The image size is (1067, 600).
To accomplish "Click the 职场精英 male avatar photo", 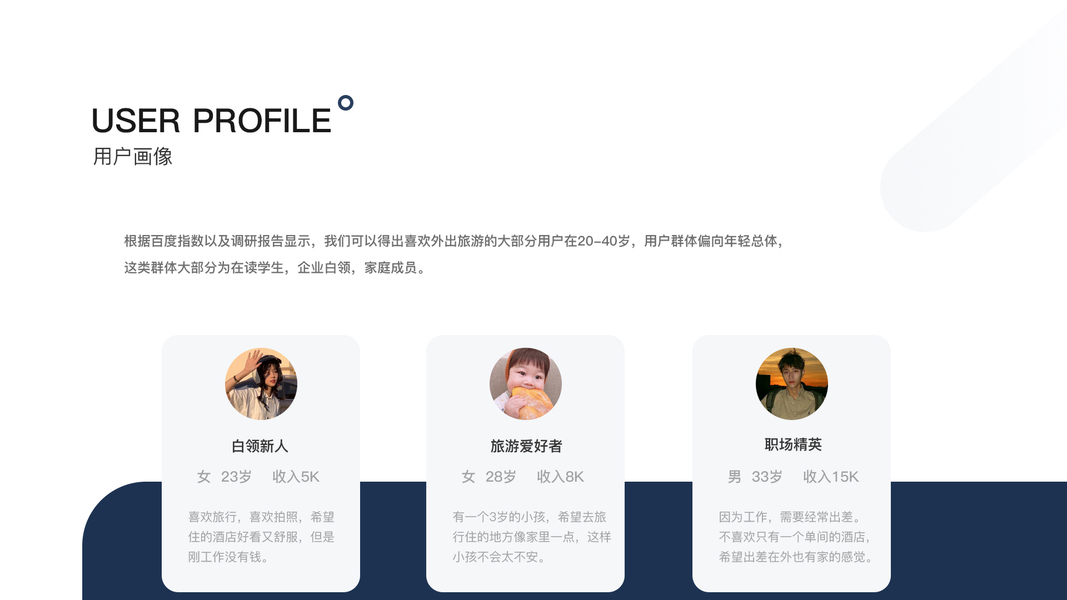I will pos(791,384).
